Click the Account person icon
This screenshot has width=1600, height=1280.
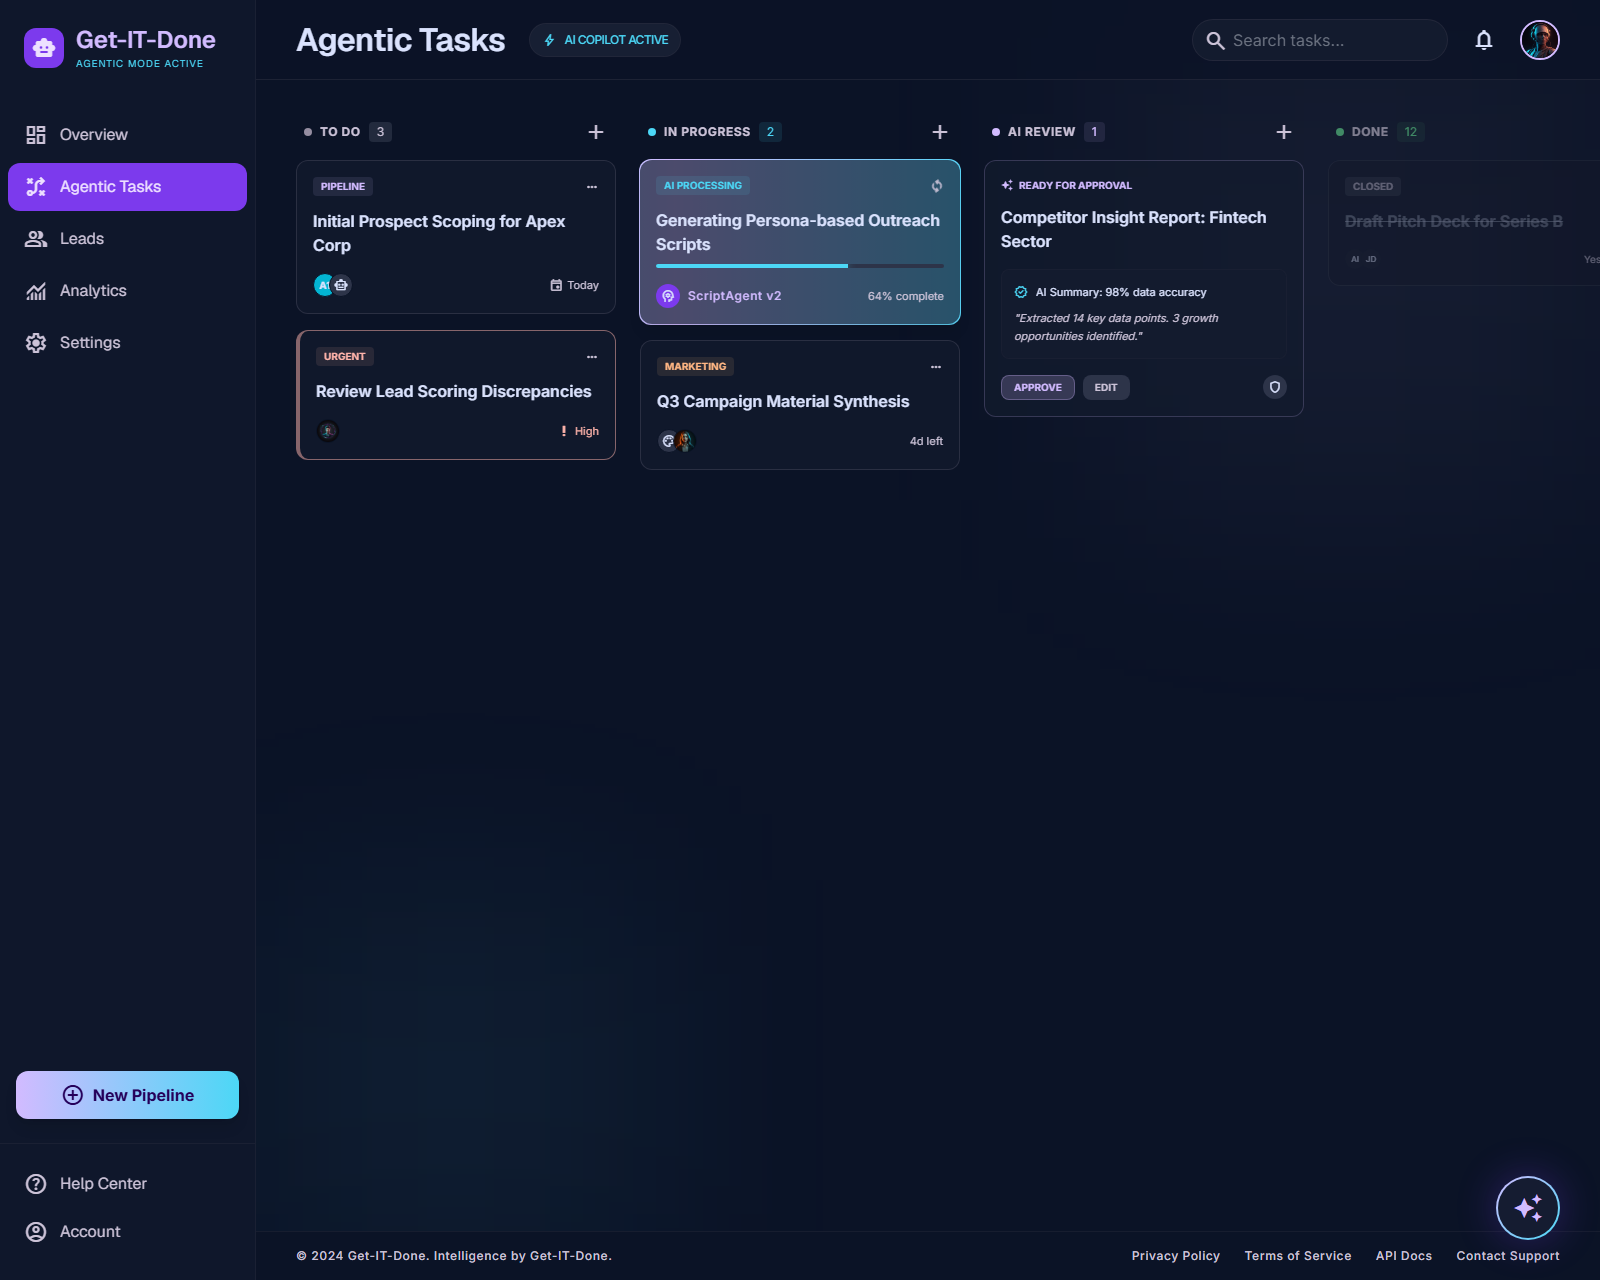coord(36,1232)
